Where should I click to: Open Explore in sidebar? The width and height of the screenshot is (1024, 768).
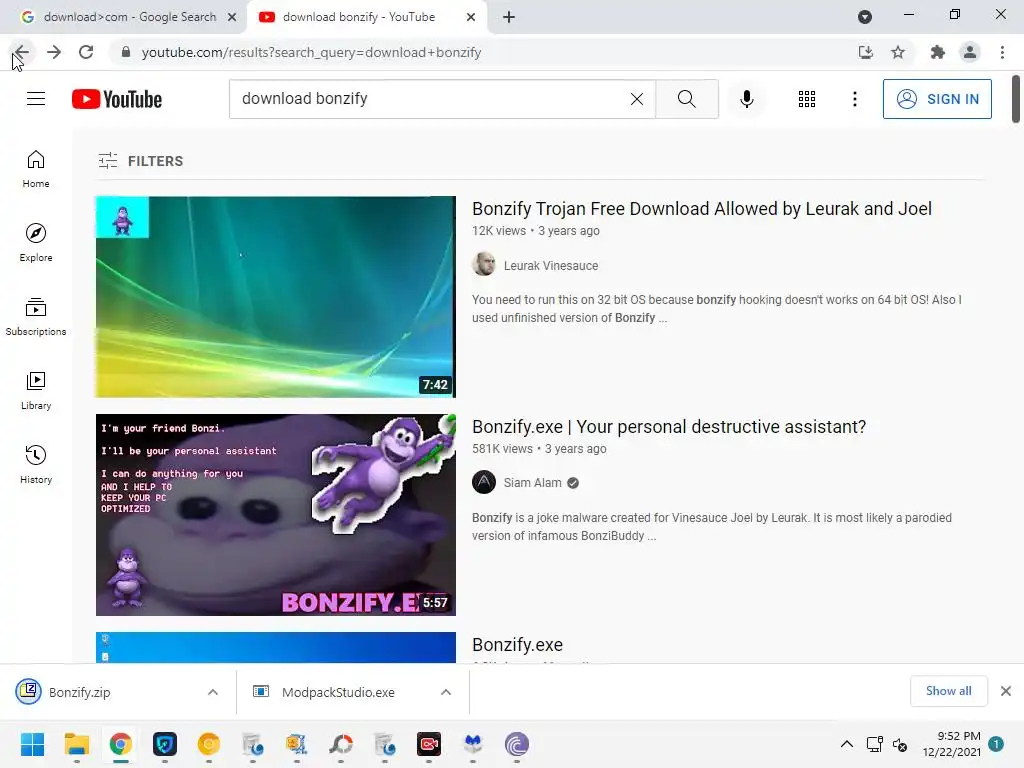click(36, 242)
